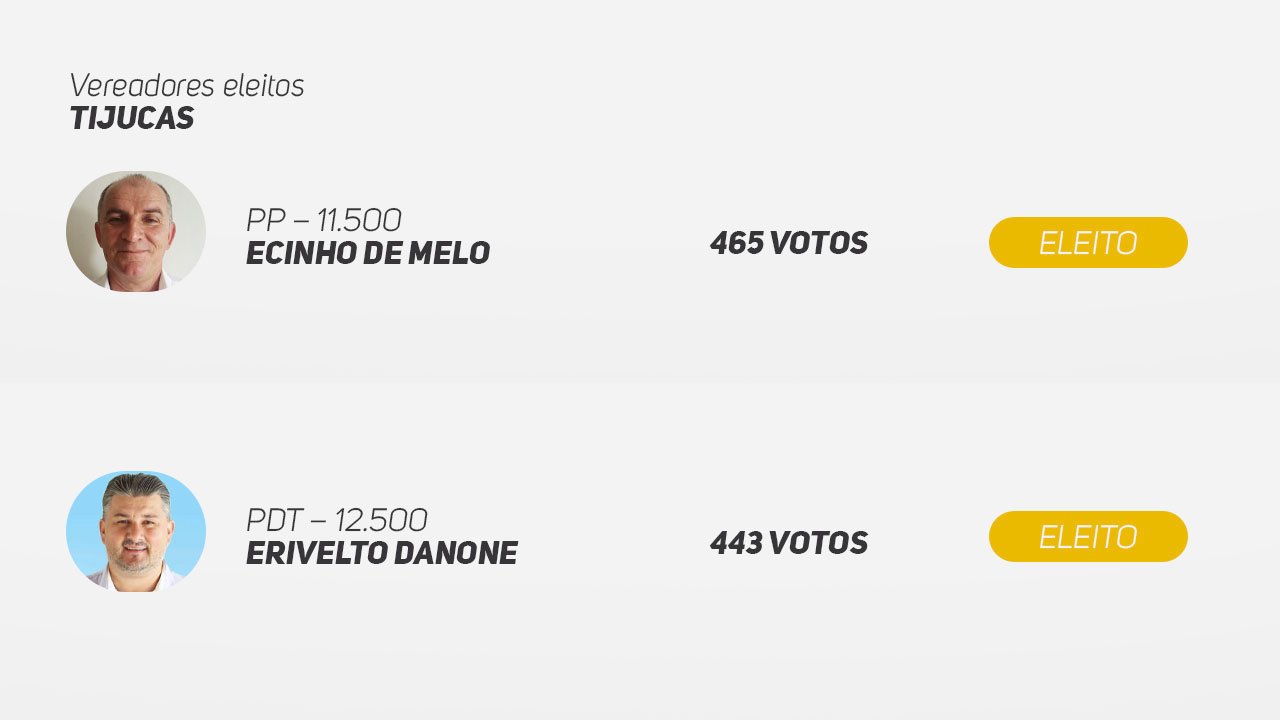Click Ecinho de Melo's circular portrait photo

coord(136,231)
